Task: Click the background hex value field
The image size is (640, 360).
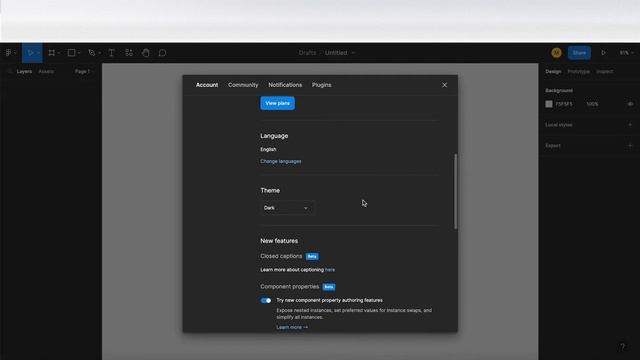Action: 564,104
